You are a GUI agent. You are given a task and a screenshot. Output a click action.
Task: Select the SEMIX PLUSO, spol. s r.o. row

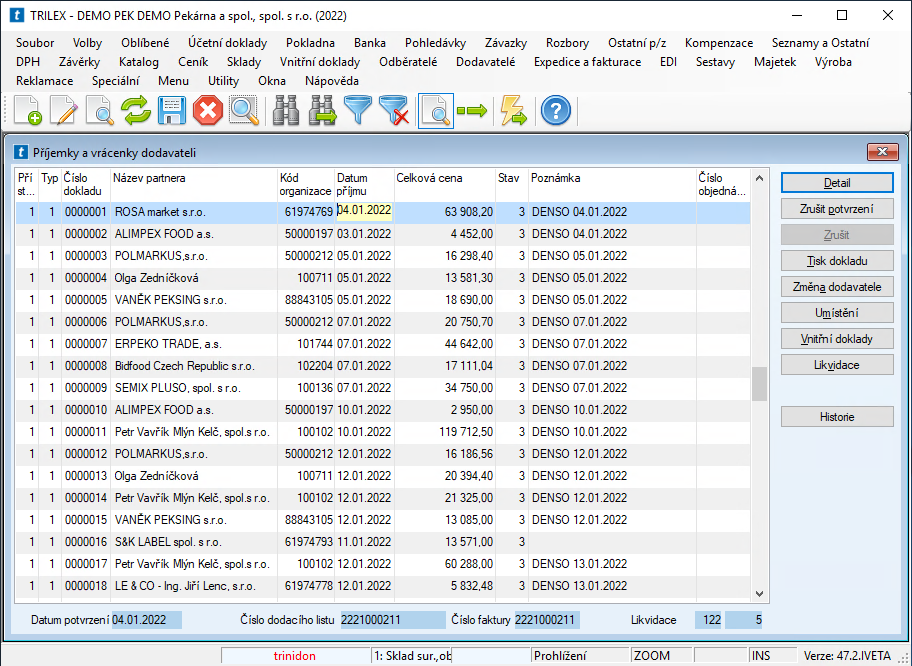click(x=383, y=388)
